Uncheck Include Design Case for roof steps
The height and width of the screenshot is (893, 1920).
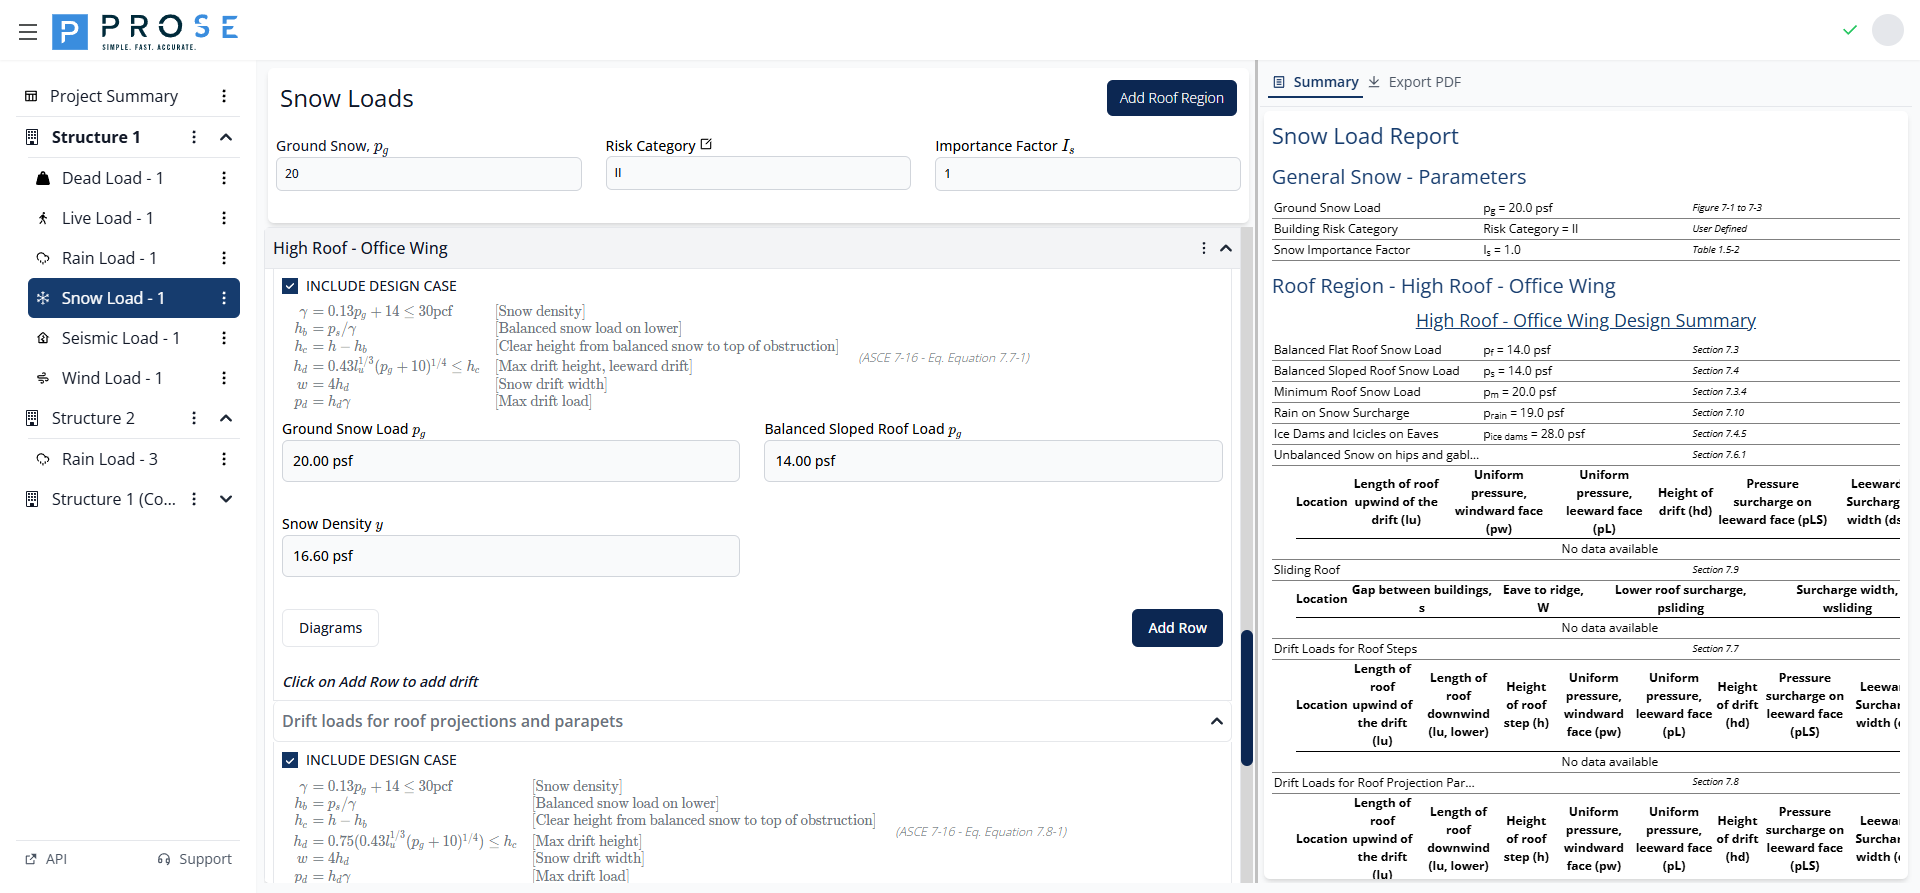pyautogui.click(x=290, y=286)
